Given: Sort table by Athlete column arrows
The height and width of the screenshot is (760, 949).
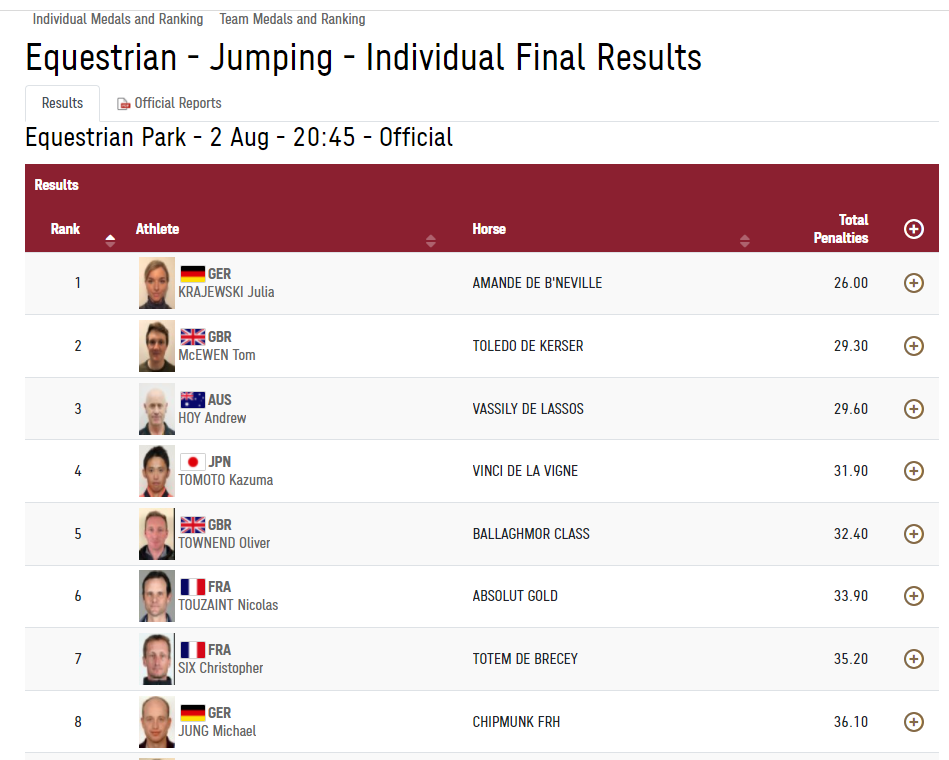Looking at the screenshot, I should (x=430, y=240).
